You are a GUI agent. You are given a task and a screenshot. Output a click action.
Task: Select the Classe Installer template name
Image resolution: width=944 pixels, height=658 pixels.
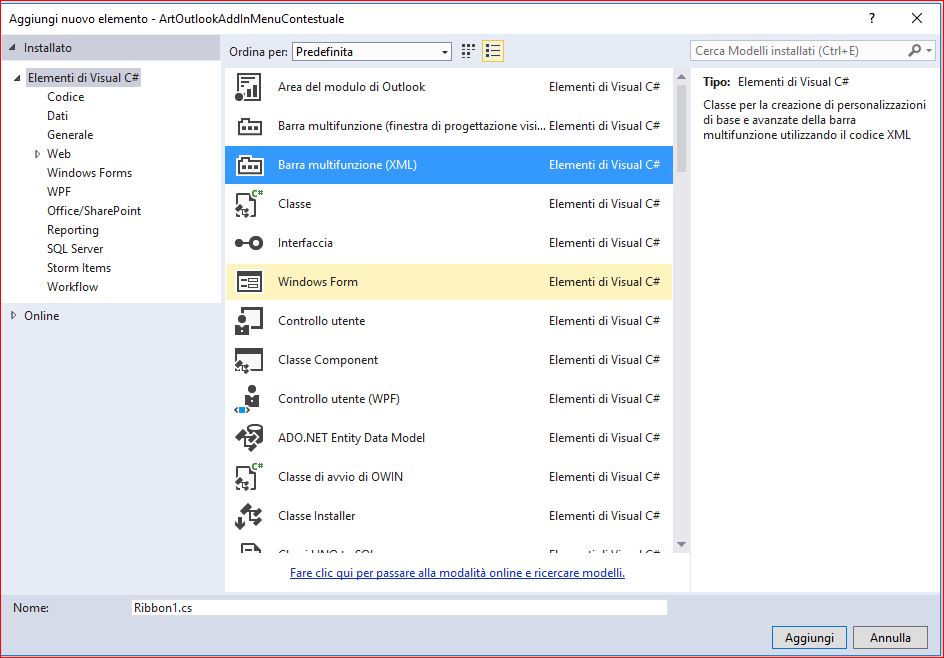317,516
